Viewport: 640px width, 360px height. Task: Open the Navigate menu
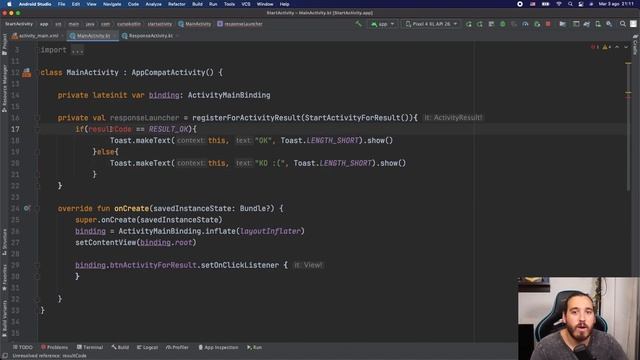112,4
